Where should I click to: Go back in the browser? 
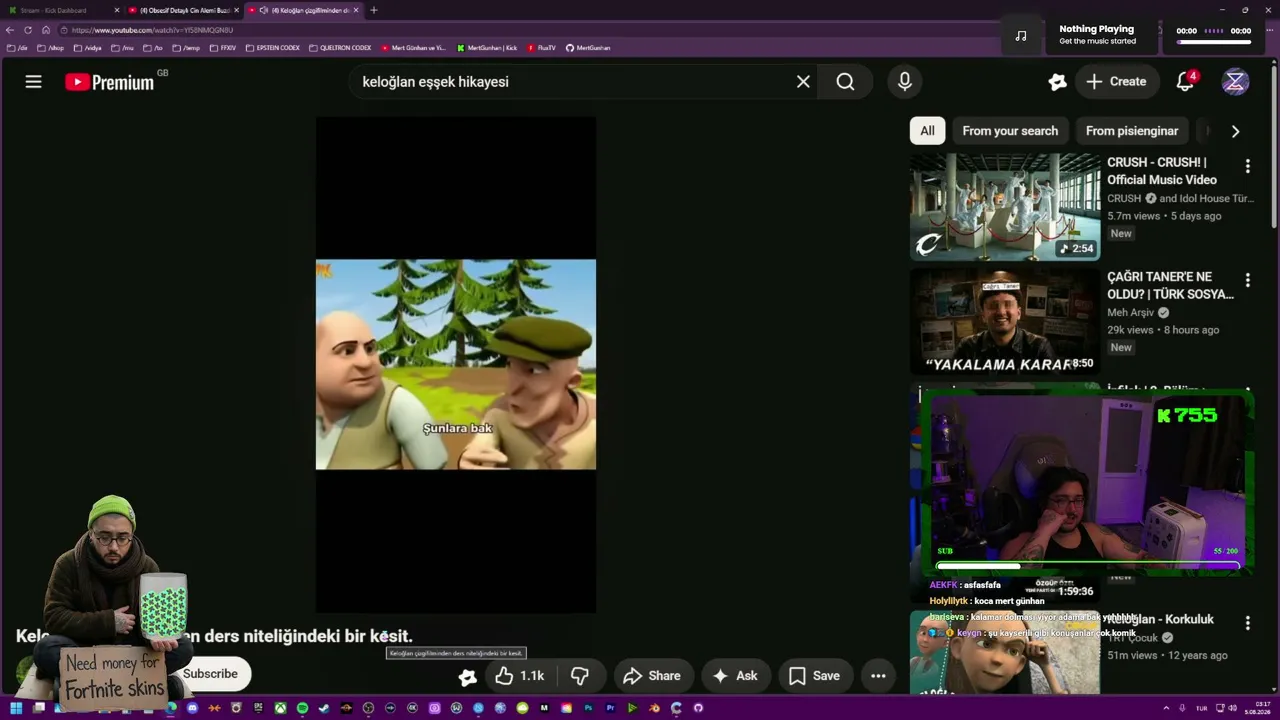tap(10, 30)
